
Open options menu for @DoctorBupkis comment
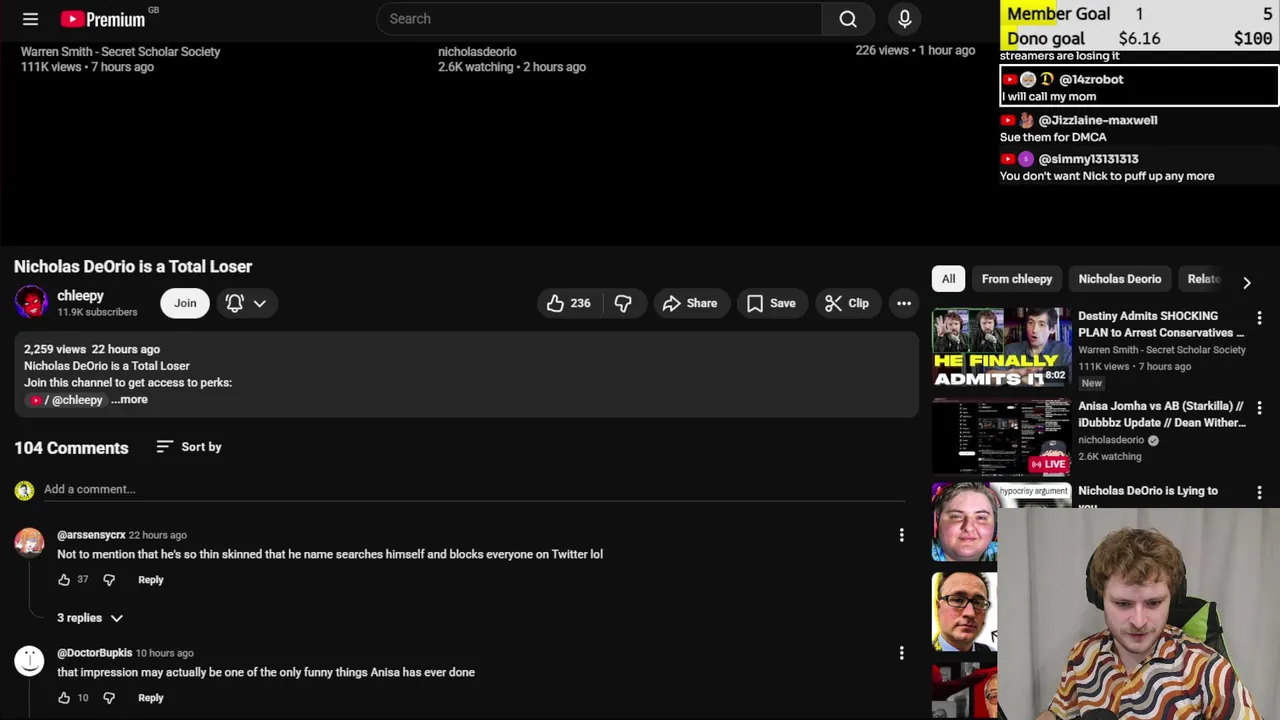point(901,654)
